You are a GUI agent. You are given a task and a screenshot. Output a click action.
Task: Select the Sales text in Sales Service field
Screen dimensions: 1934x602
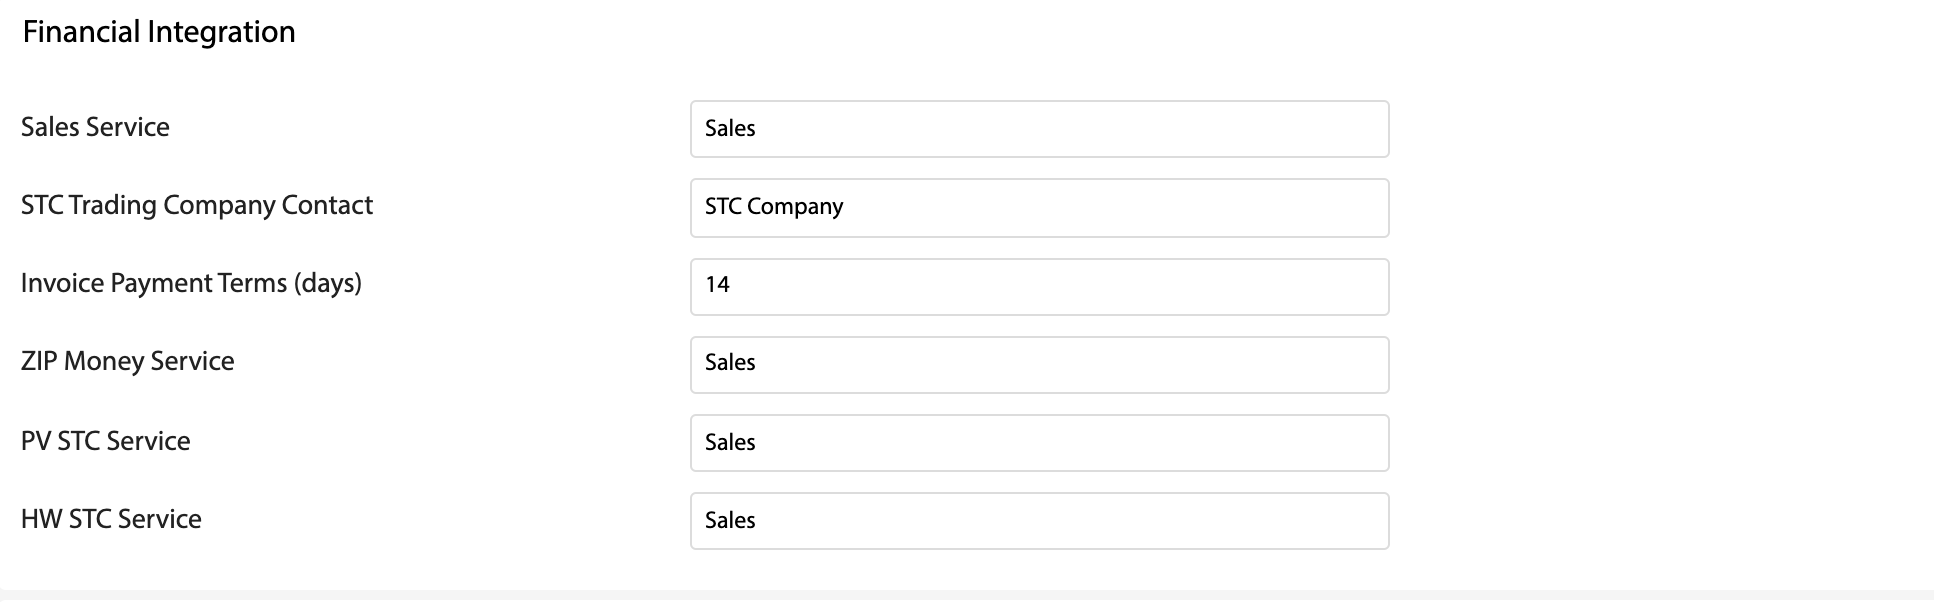[x=729, y=128]
